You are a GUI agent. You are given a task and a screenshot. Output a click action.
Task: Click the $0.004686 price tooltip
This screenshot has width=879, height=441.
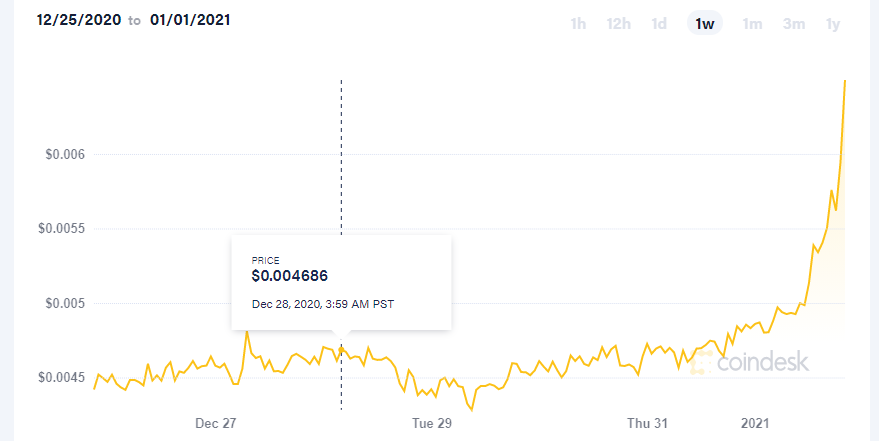341,282
